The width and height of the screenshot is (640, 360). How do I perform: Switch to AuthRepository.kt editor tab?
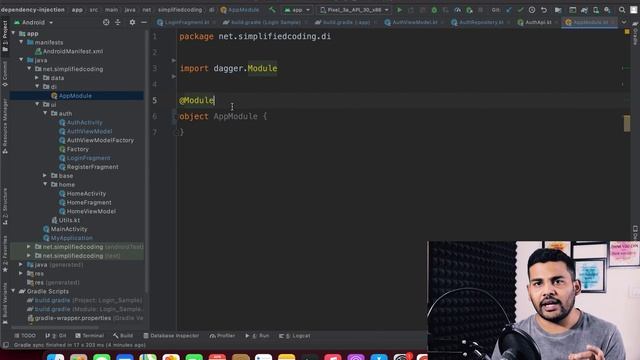478,22
